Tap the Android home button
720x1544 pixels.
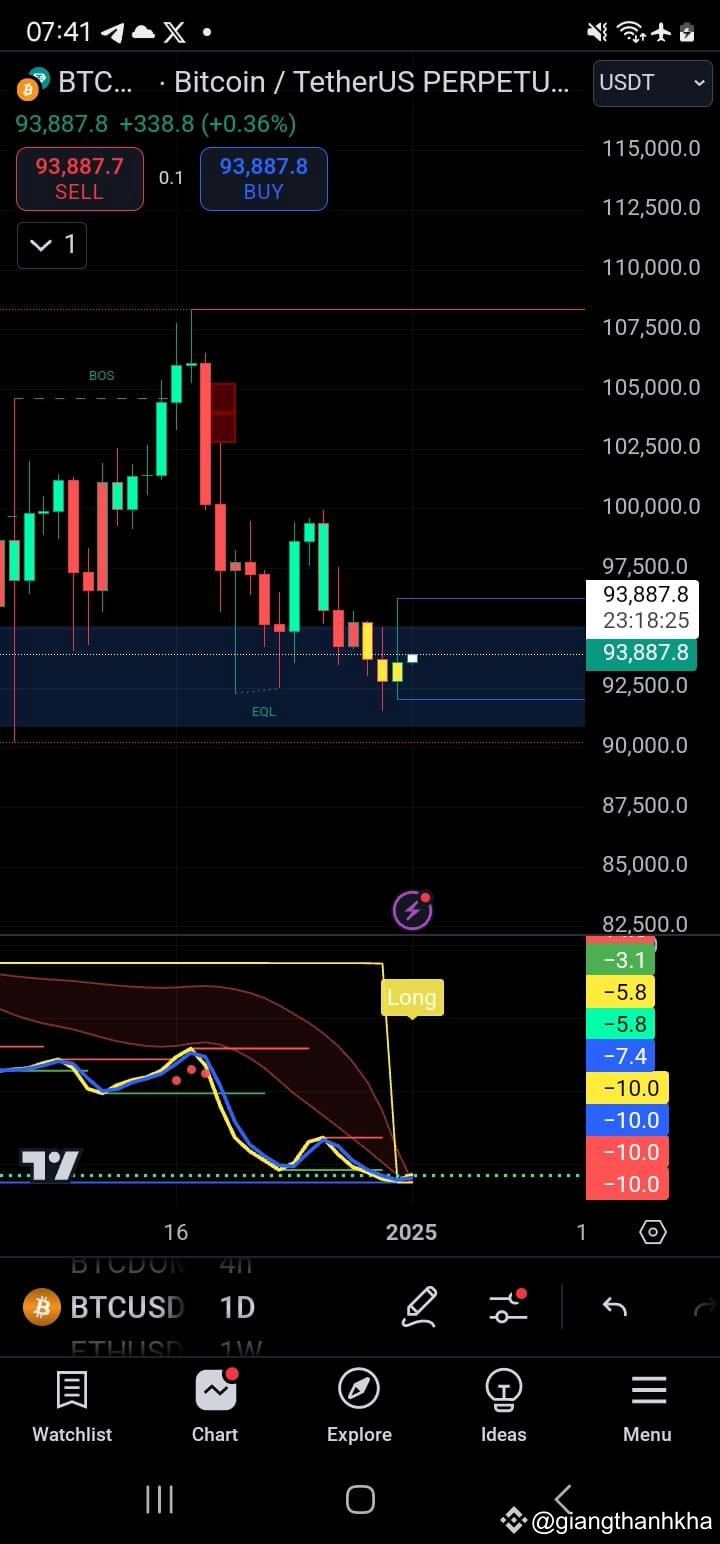pyautogui.click(x=360, y=1499)
